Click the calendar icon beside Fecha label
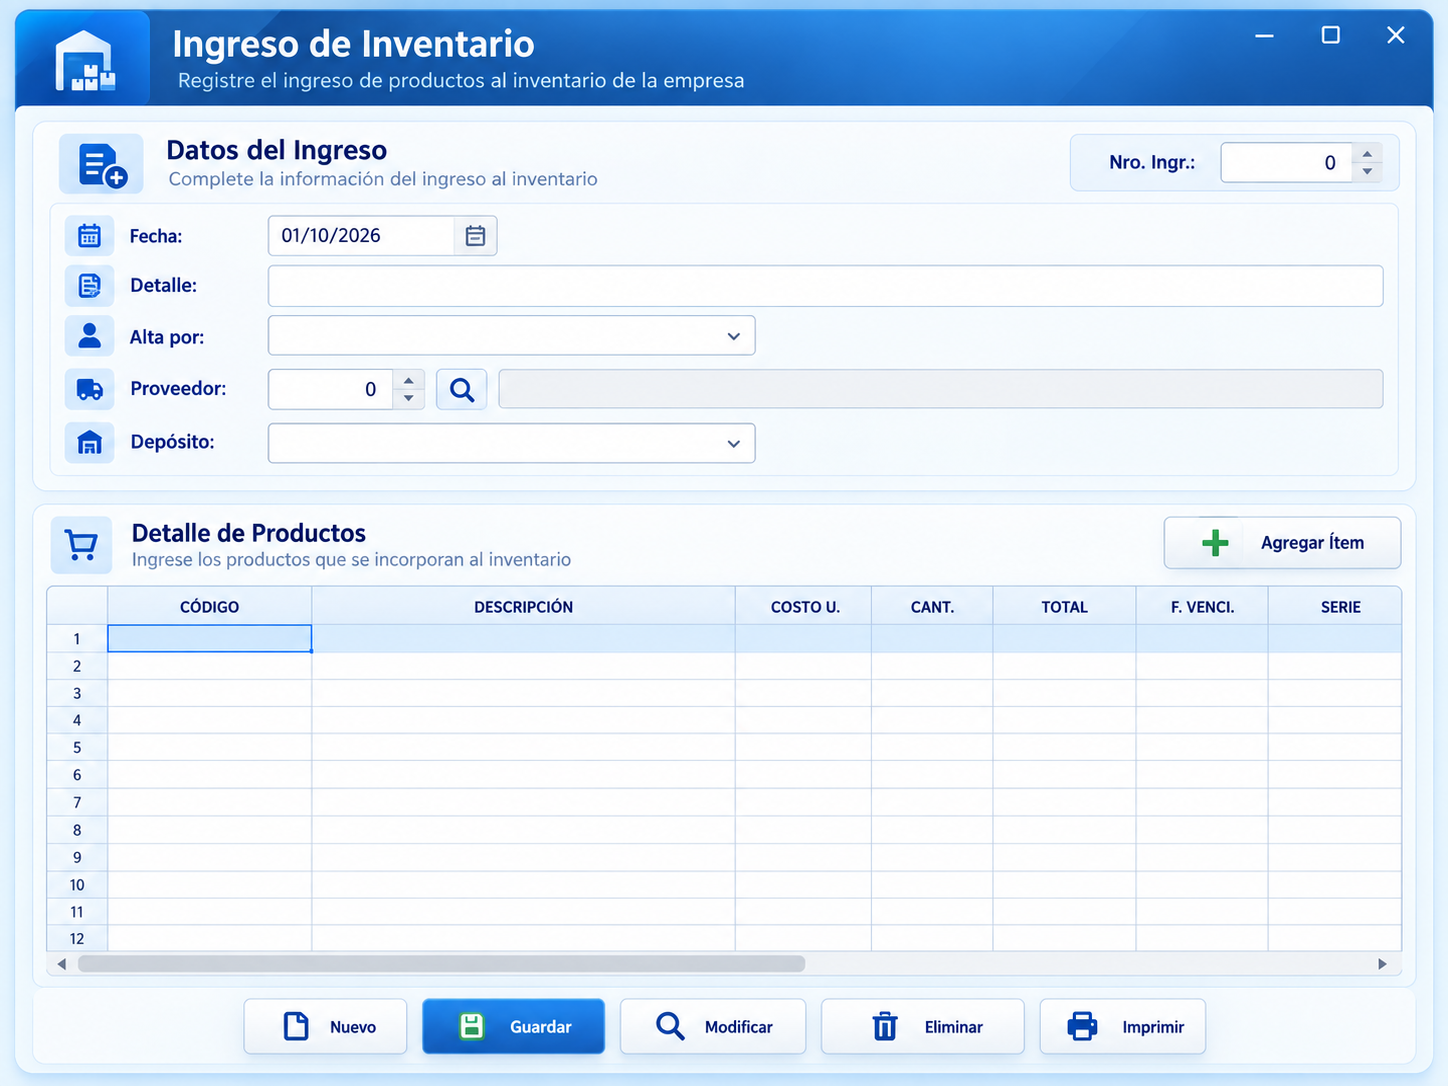The image size is (1448, 1086). click(89, 236)
